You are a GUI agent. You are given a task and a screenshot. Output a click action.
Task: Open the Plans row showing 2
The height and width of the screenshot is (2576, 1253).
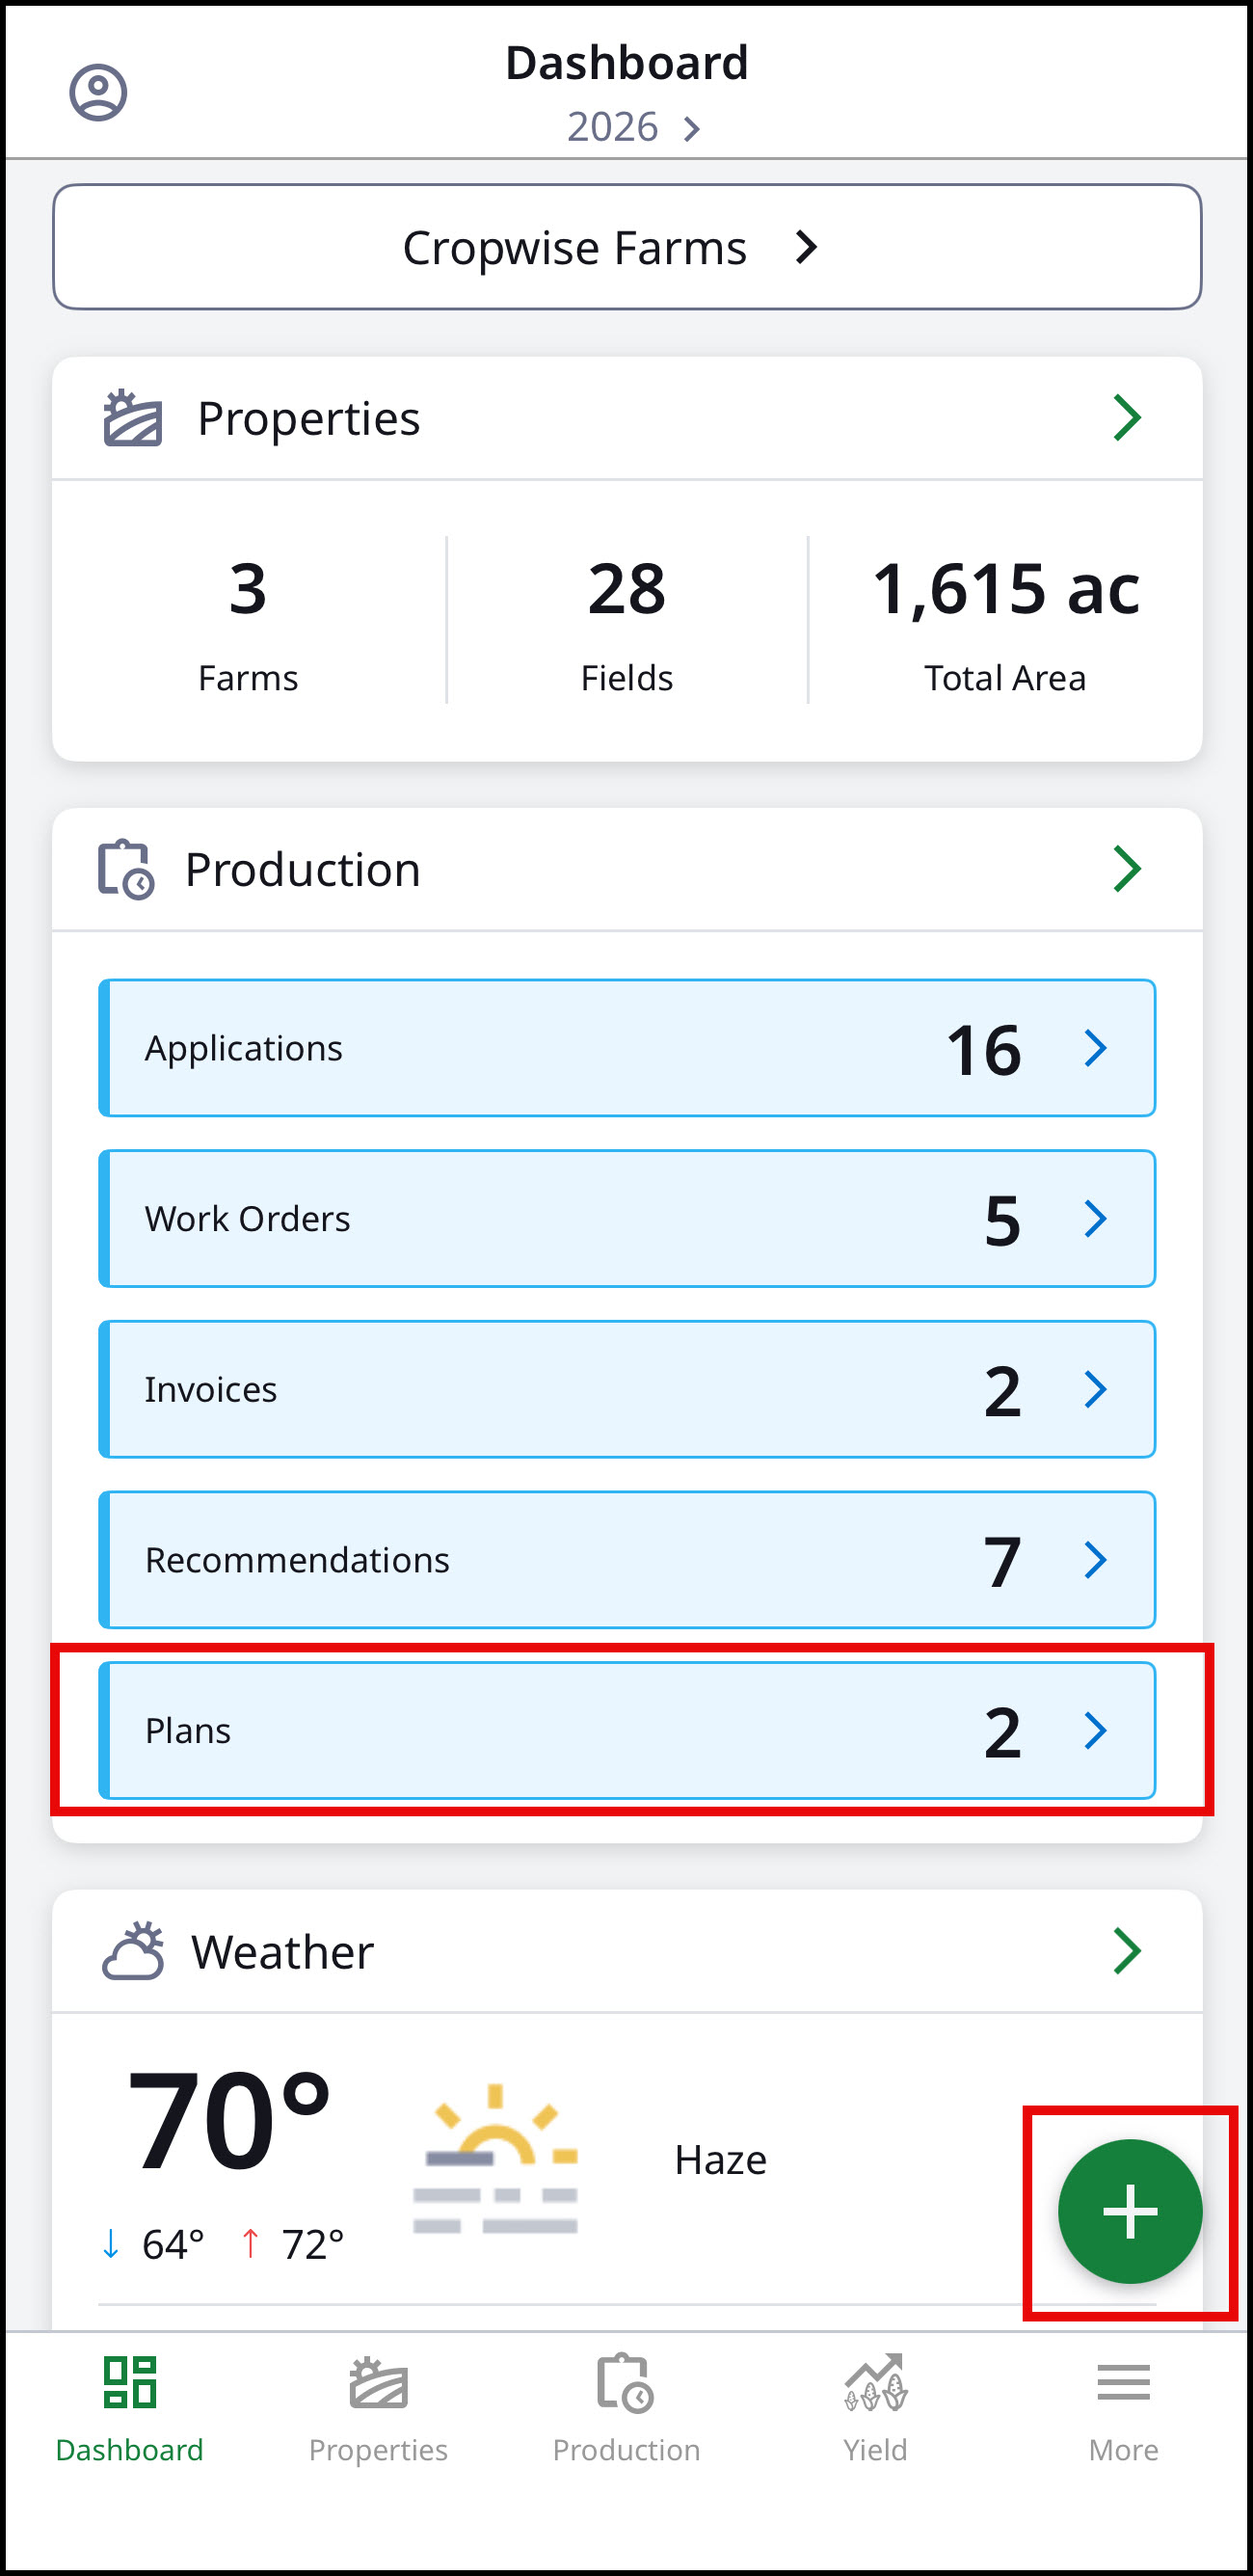pos(627,1731)
